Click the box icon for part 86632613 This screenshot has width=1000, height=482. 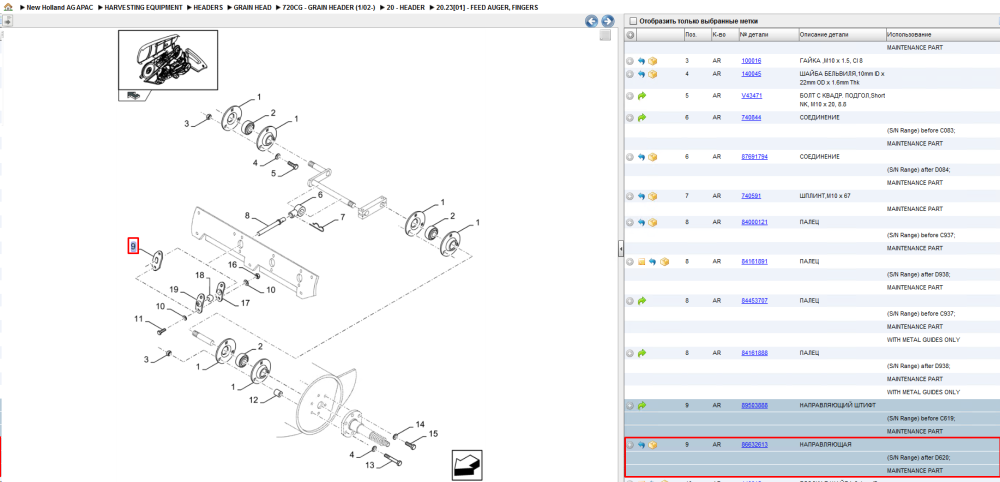653,444
